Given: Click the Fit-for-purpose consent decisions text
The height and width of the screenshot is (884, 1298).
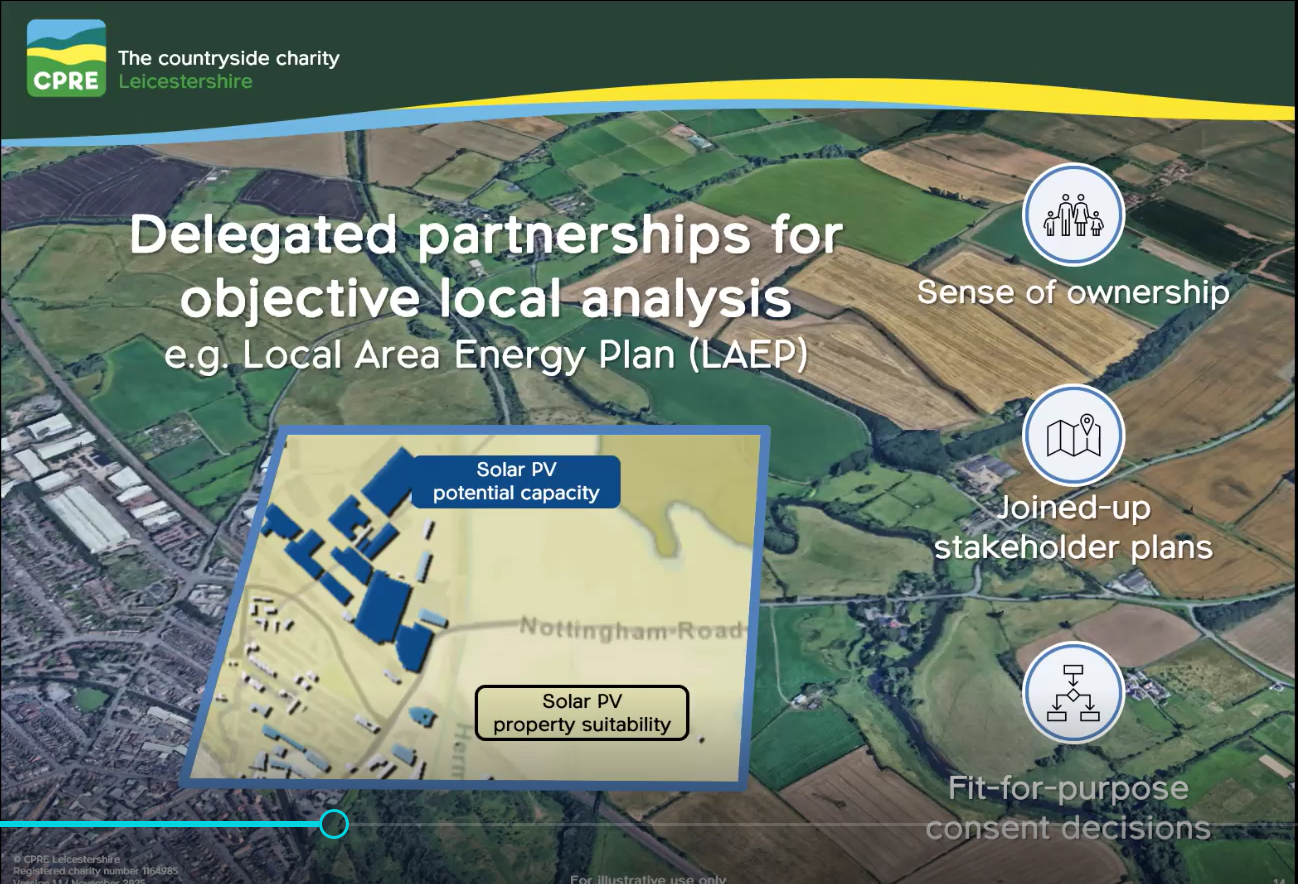Looking at the screenshot, I should [1068, 808].
